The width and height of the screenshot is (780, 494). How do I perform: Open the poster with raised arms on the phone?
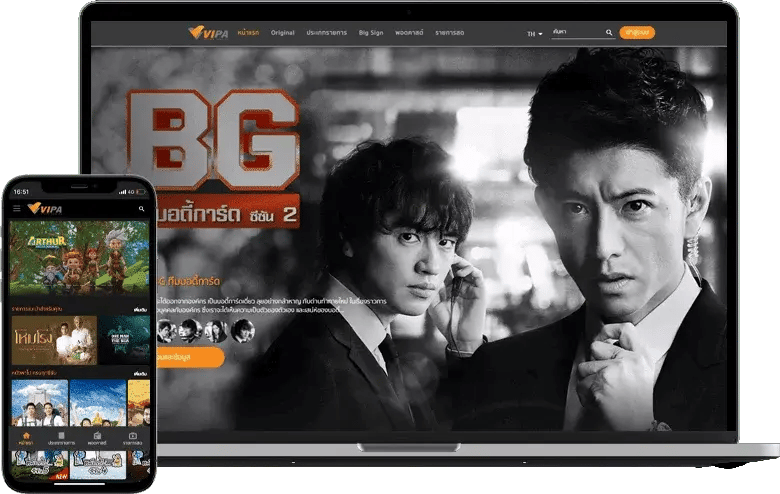pyautogui.click(x=98, y=403)
